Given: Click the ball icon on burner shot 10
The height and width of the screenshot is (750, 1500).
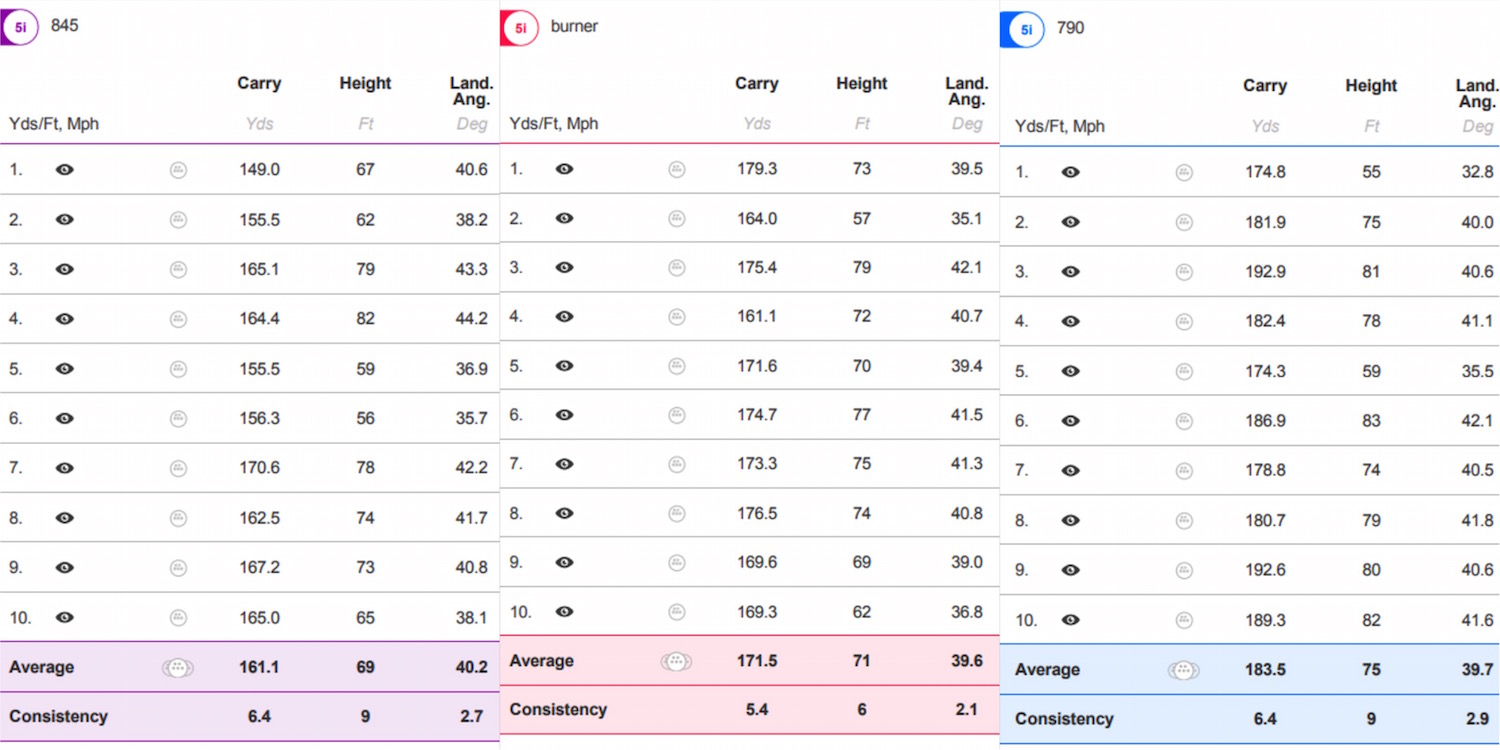Looking at the screenshot, I should tap(677, 612).
